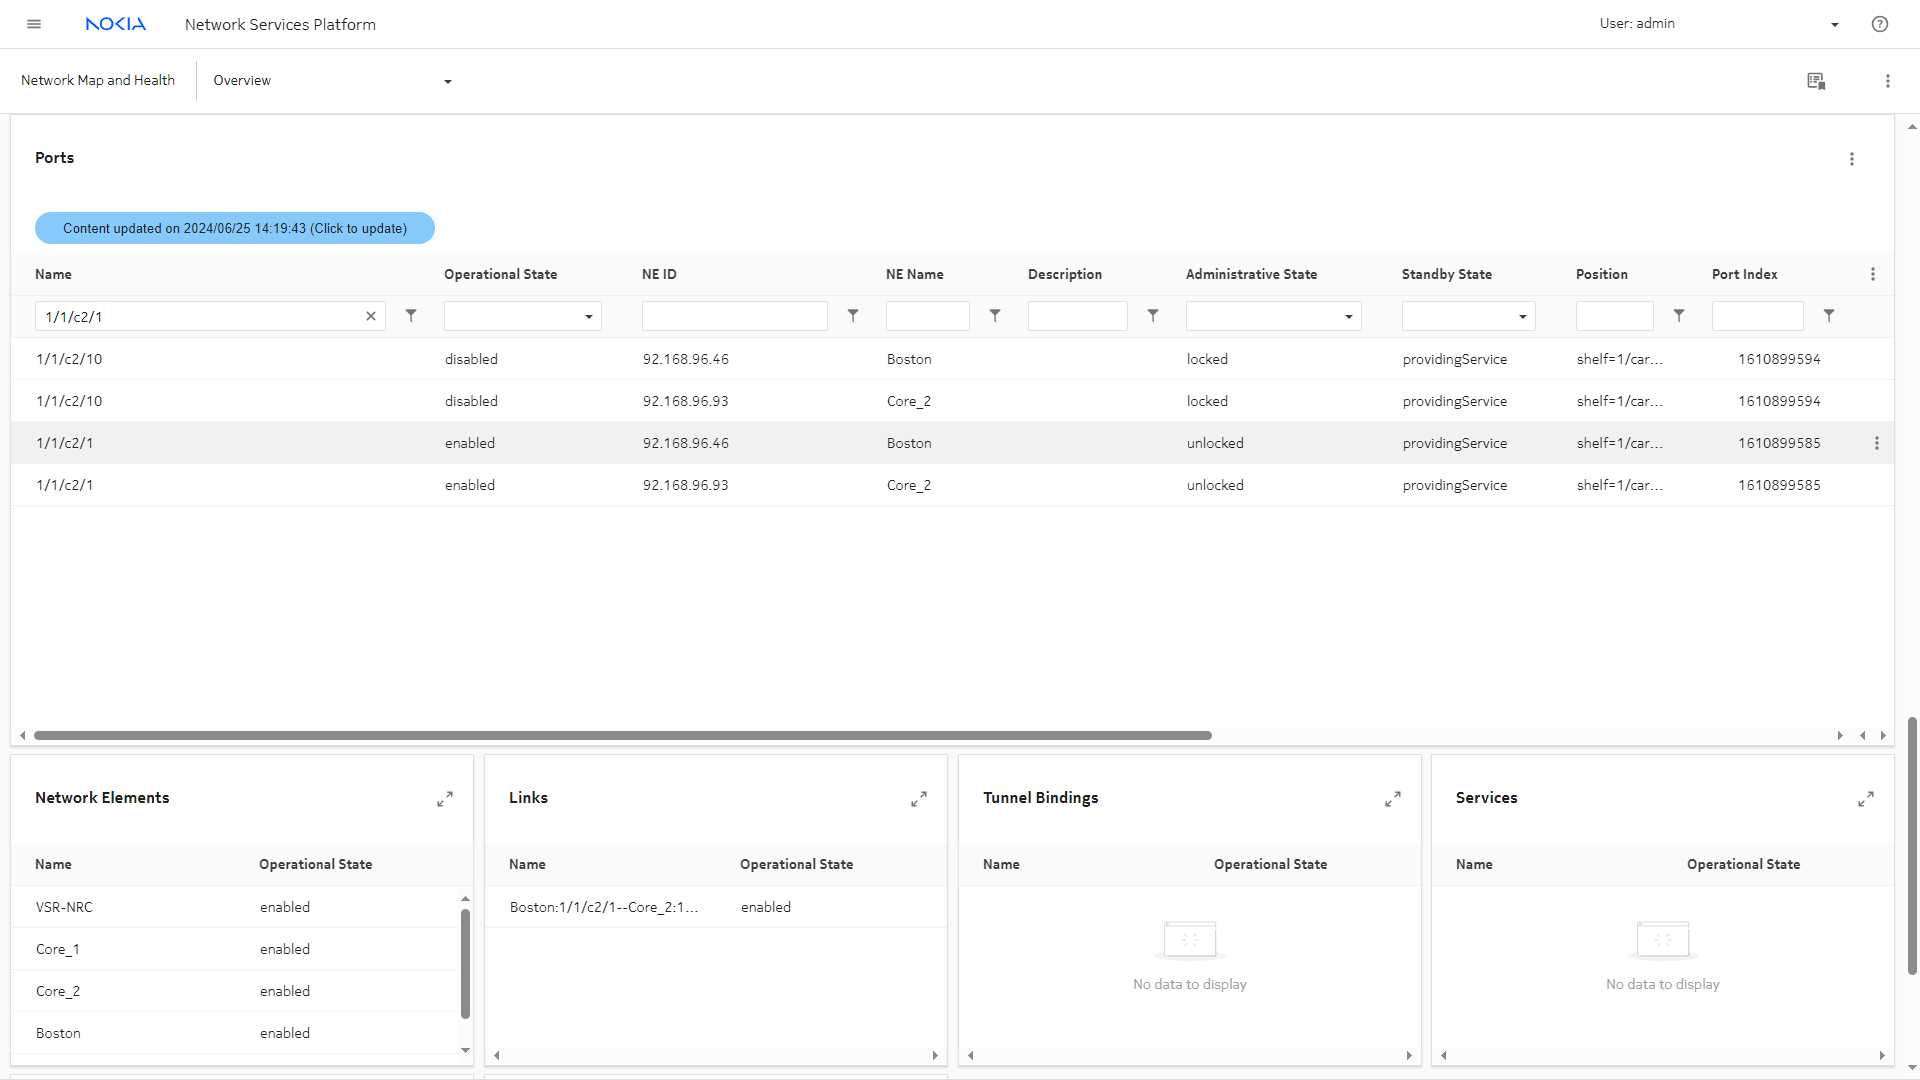Expand the Links panel to full view
1920x1080 pixels.
pos(919,799)
